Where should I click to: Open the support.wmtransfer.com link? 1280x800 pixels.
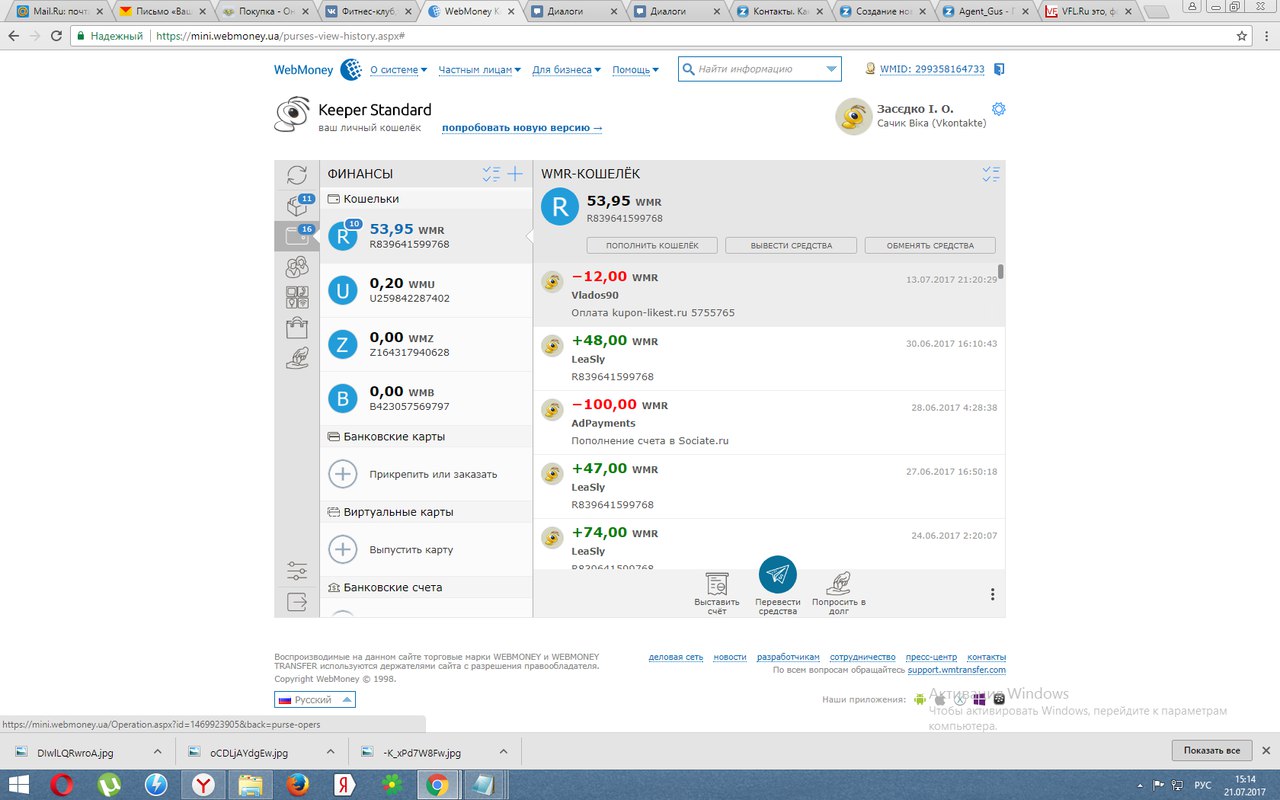click(x=957, y=670)
